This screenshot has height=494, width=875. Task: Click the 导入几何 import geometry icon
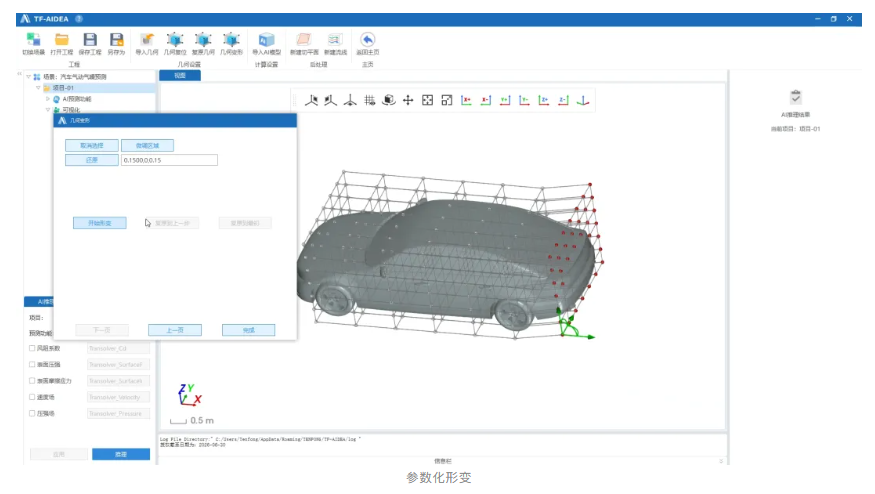[147, 40]
